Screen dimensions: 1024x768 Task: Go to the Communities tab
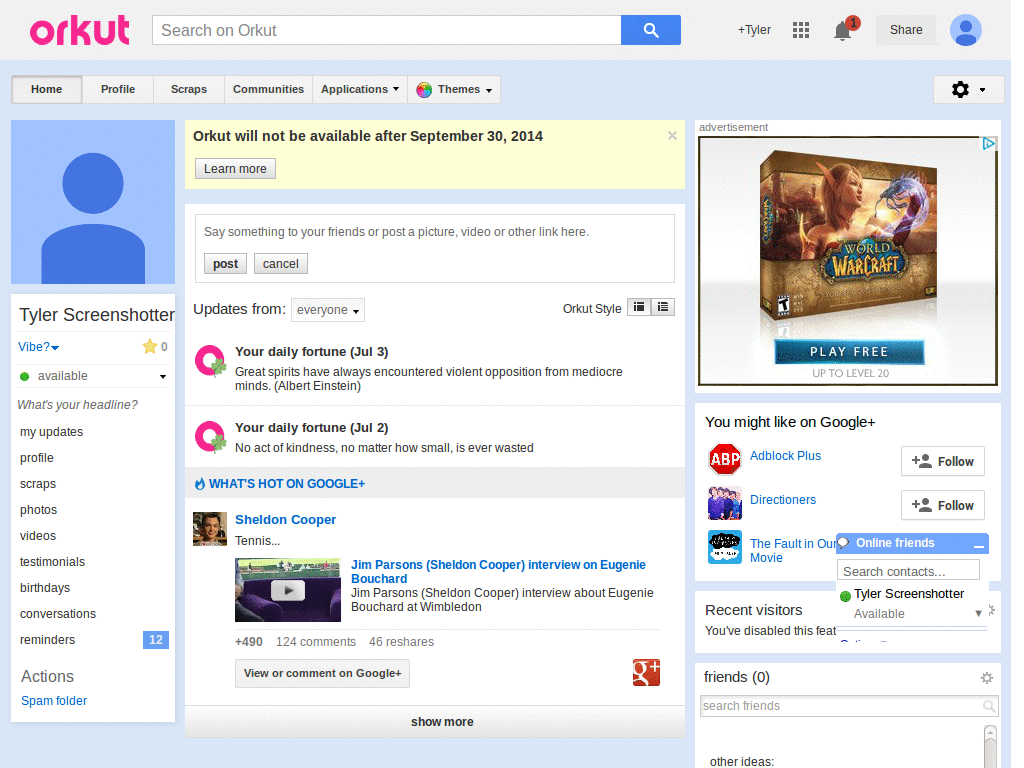268,89
